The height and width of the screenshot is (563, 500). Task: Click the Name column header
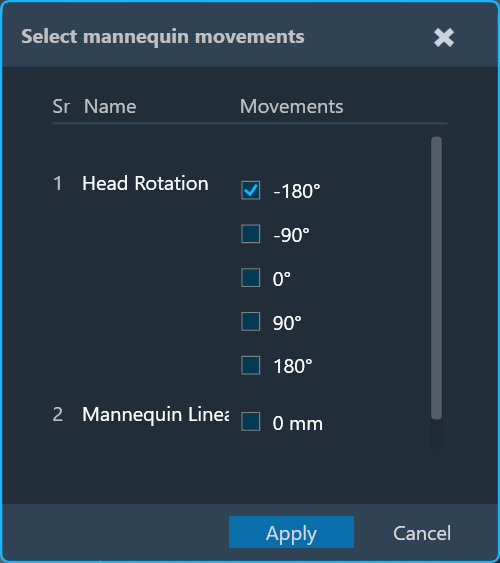click(110, 106)
